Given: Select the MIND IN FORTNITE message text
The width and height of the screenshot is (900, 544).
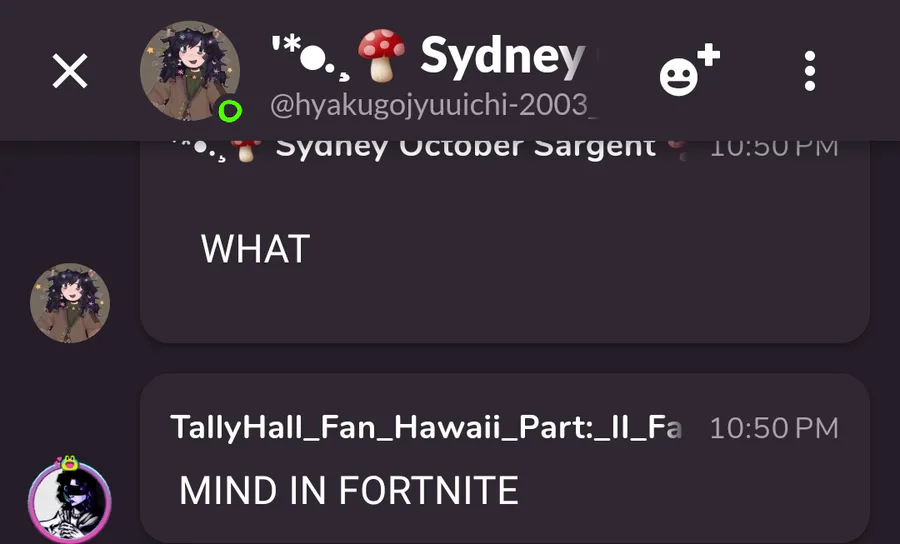Looking at the screenshot, I should 348,491.
